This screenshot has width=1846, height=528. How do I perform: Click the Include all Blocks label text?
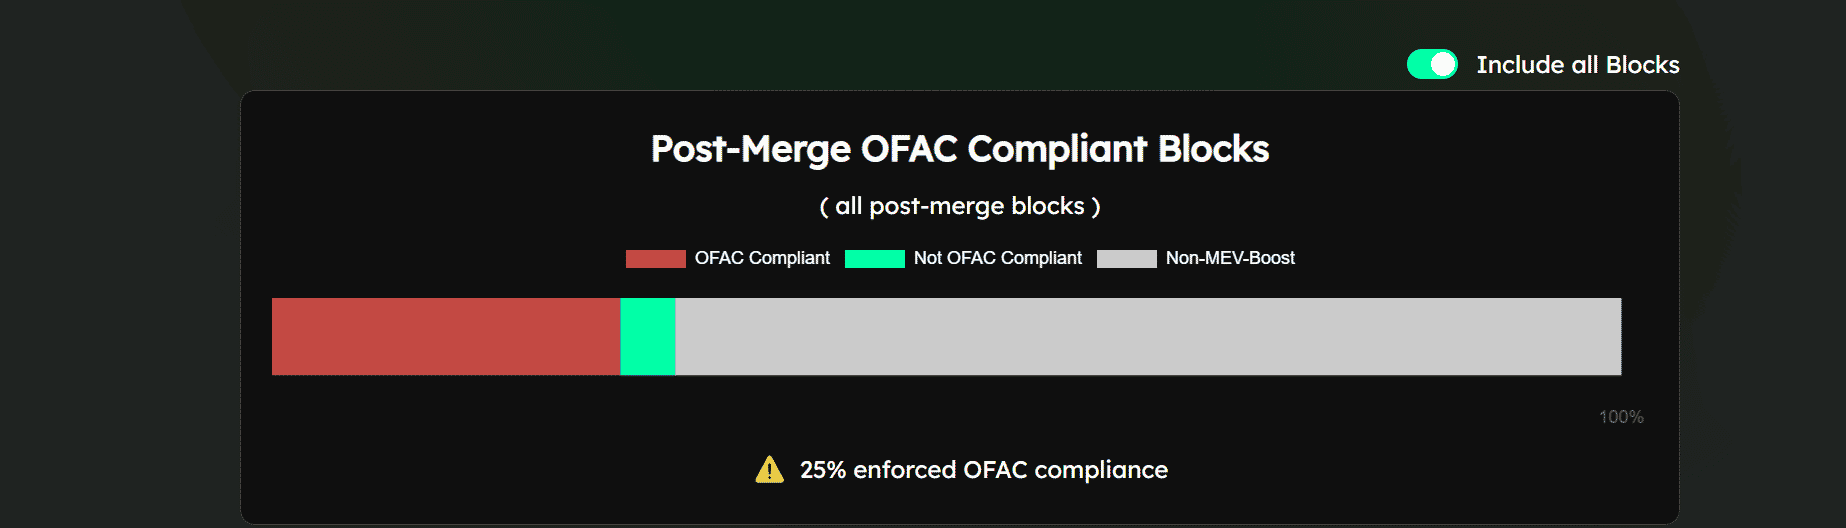[1578, 65]
